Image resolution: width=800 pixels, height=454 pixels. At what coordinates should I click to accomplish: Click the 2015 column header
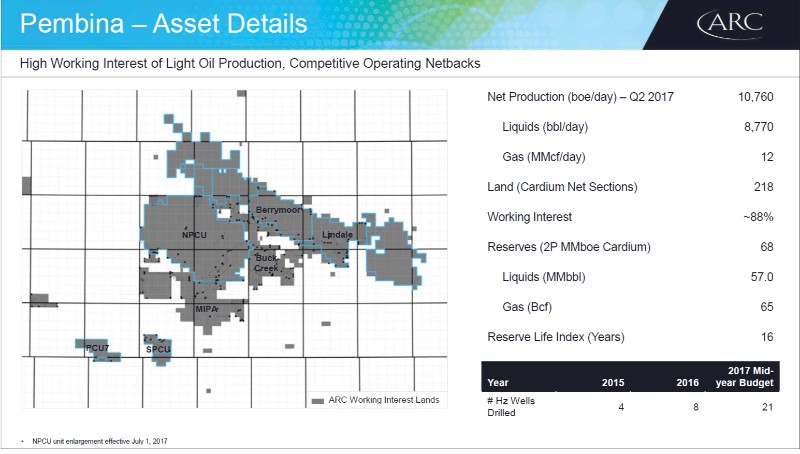click(613, 383)
